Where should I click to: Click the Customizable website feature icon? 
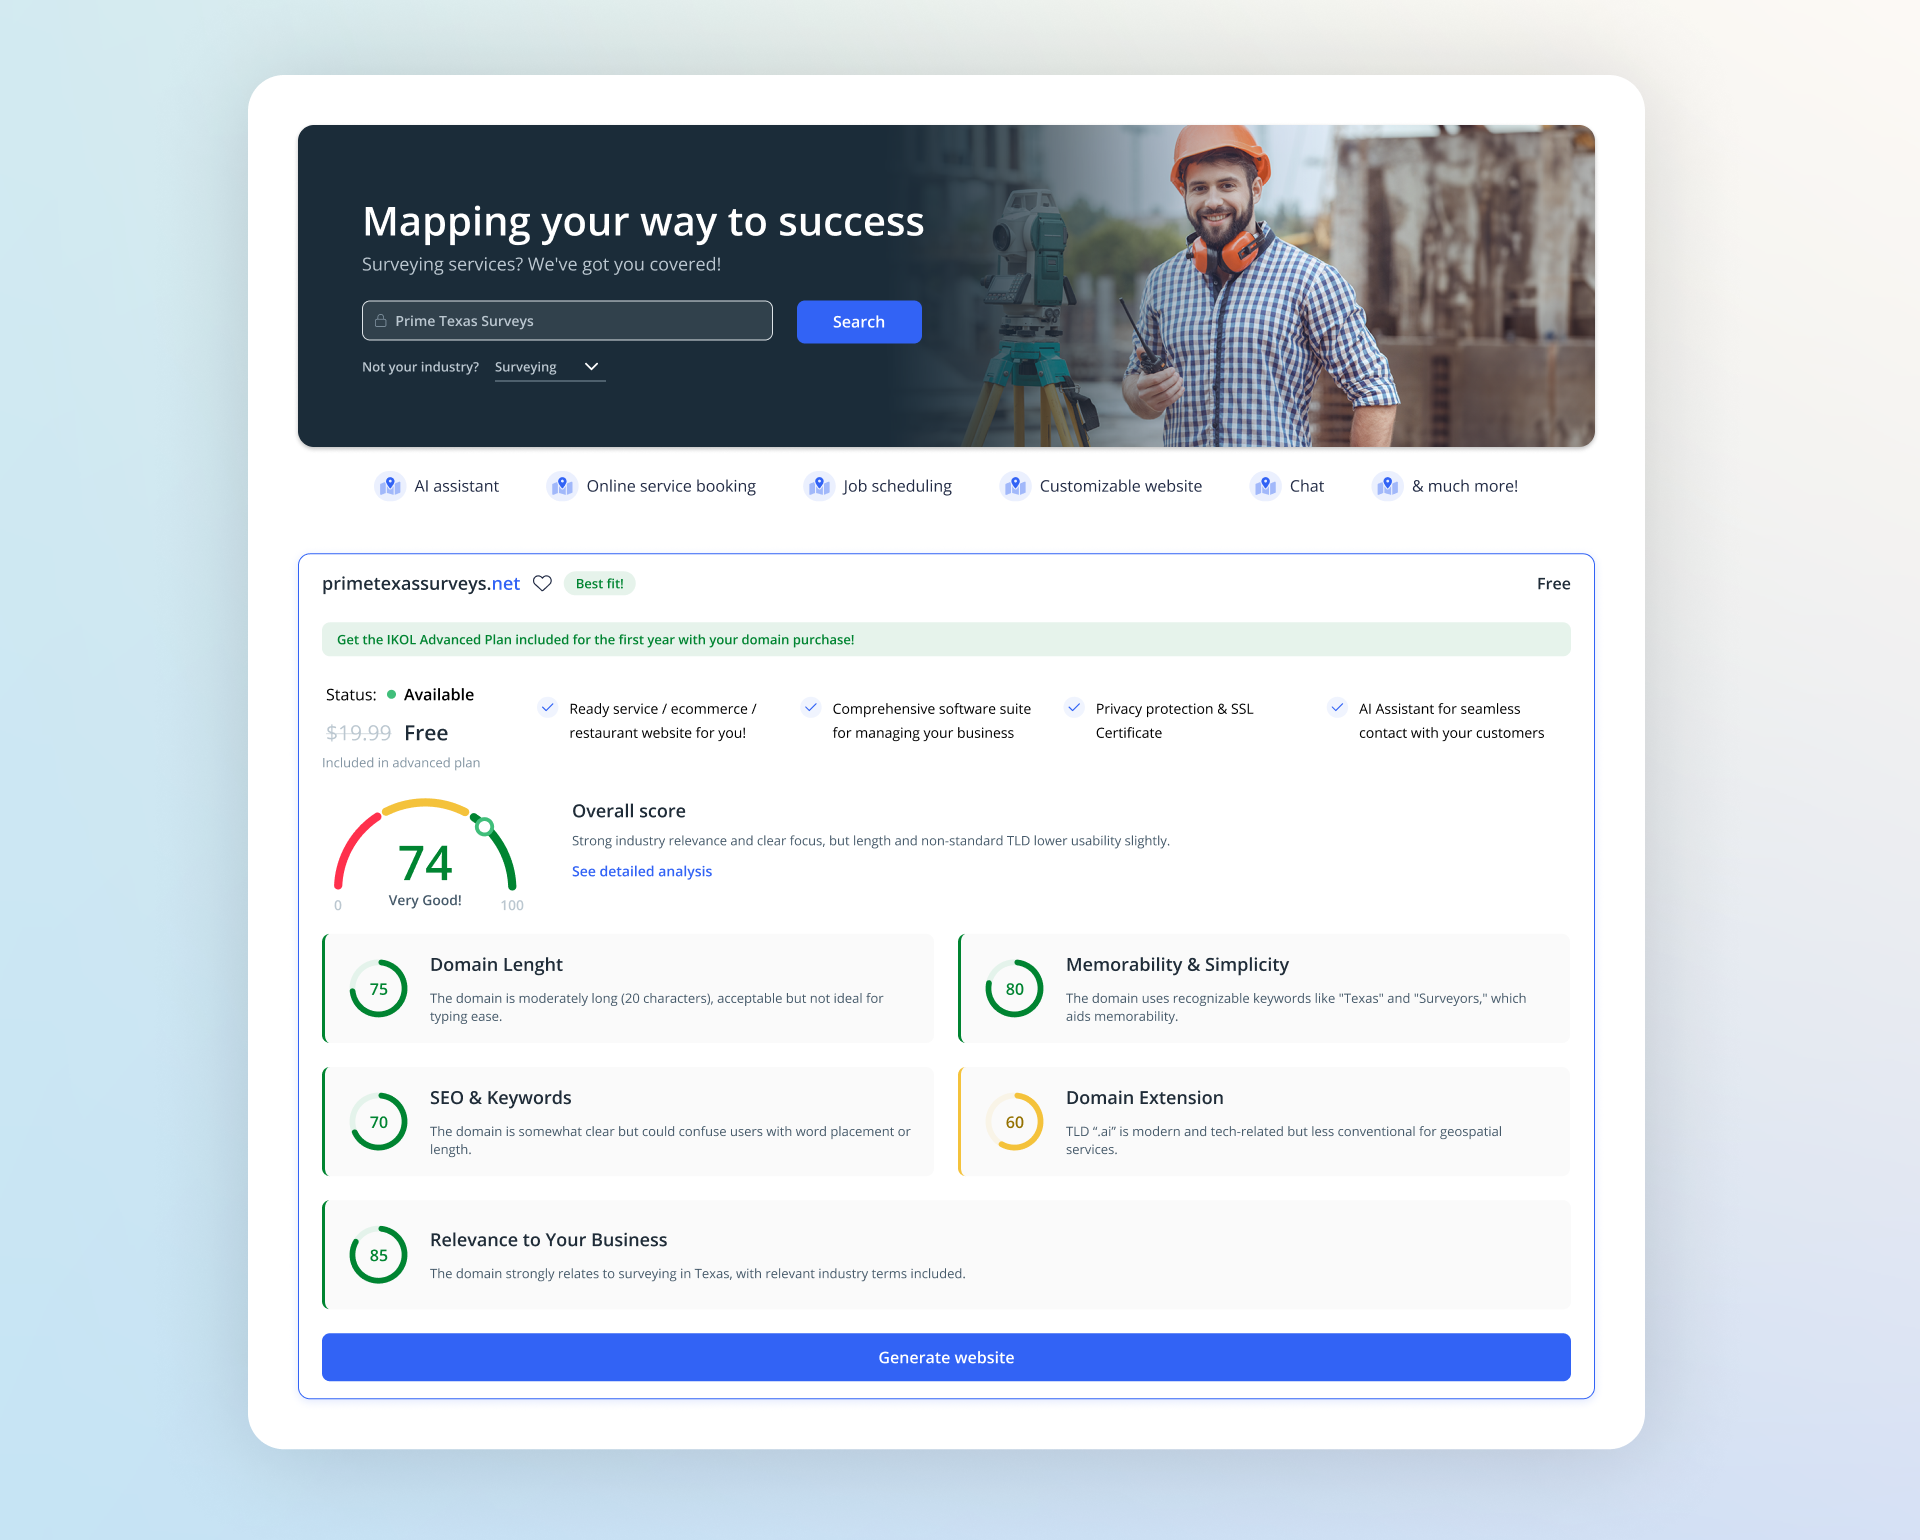click(x=1015, y=486)
